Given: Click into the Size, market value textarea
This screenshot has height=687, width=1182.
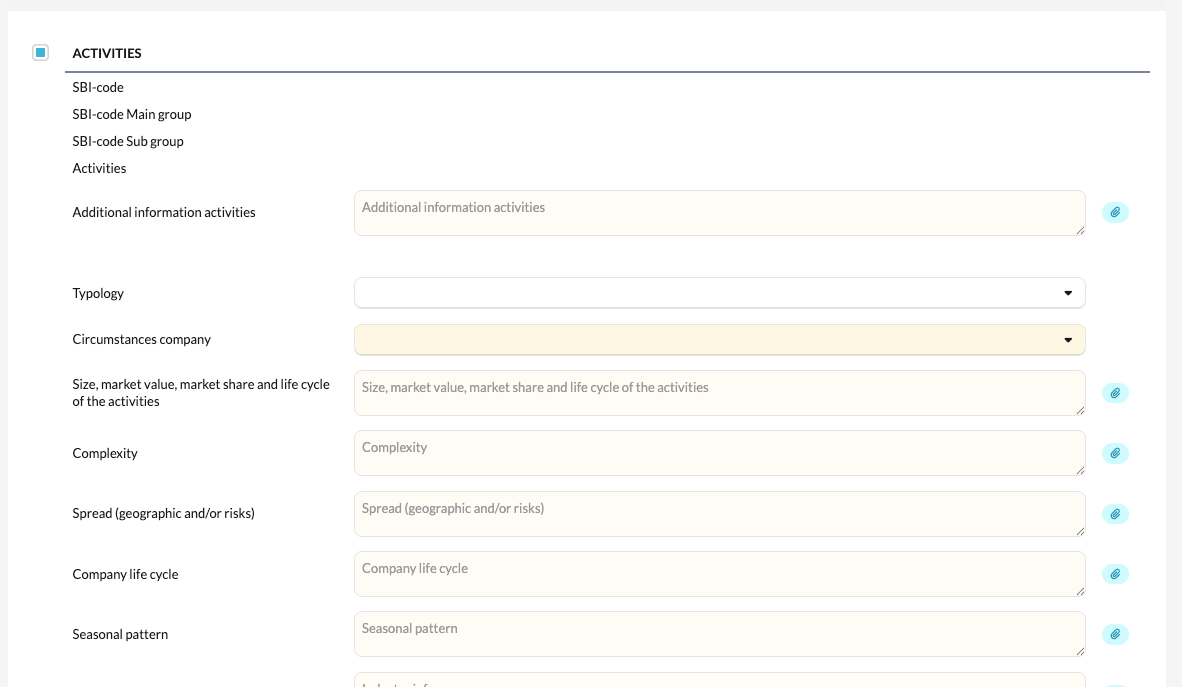Looking at the screenshot, I should point(719,393).
